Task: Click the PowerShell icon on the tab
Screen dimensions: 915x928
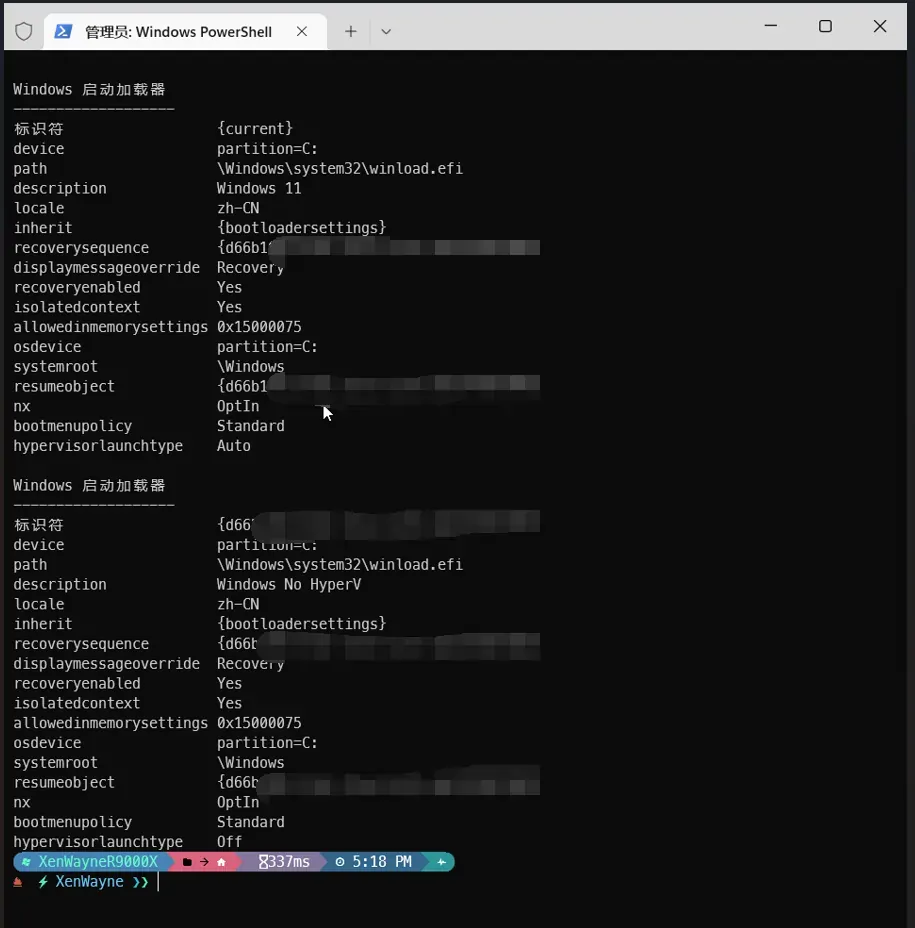Action: coord(63,31)
